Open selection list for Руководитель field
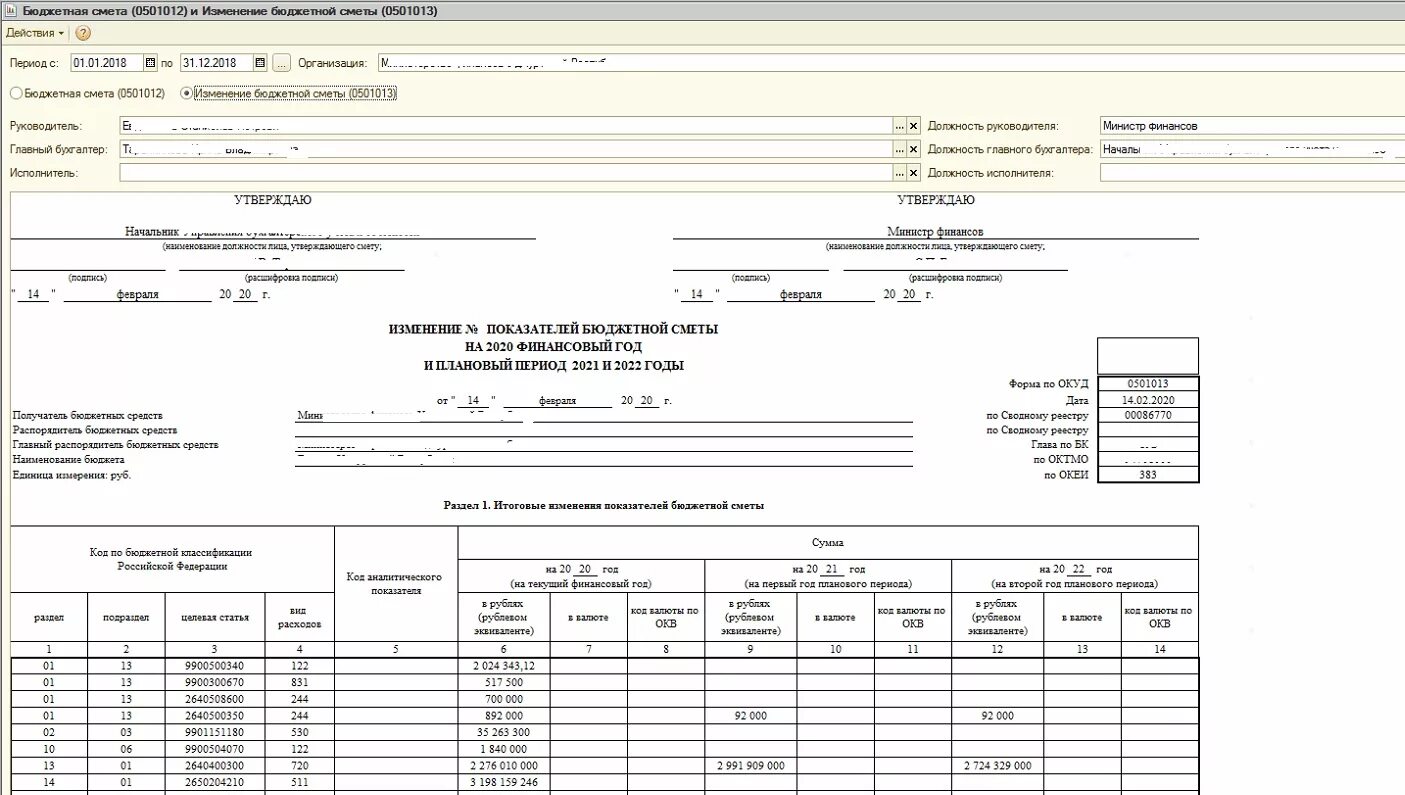 [898, 126]
